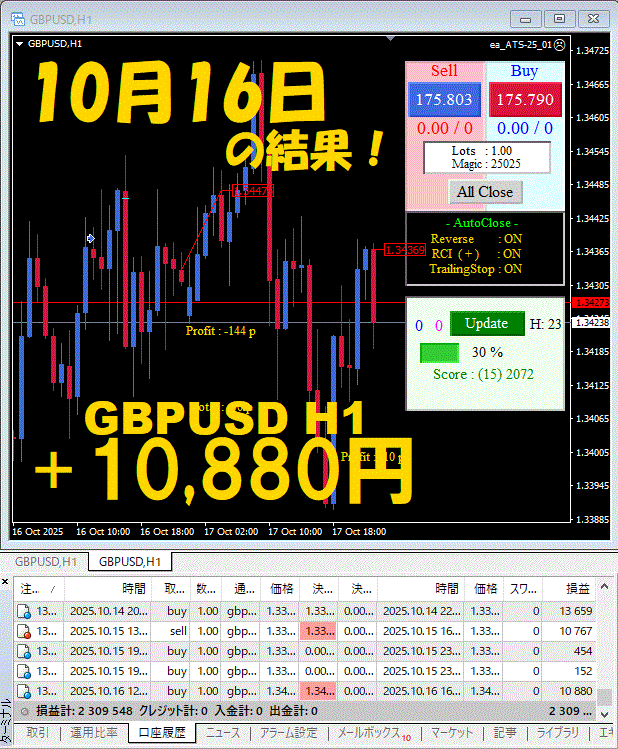Open the chart symbol dropdown triangle next to GBPUSD,H1
618x749 pixels.
[x=20, y=44]
